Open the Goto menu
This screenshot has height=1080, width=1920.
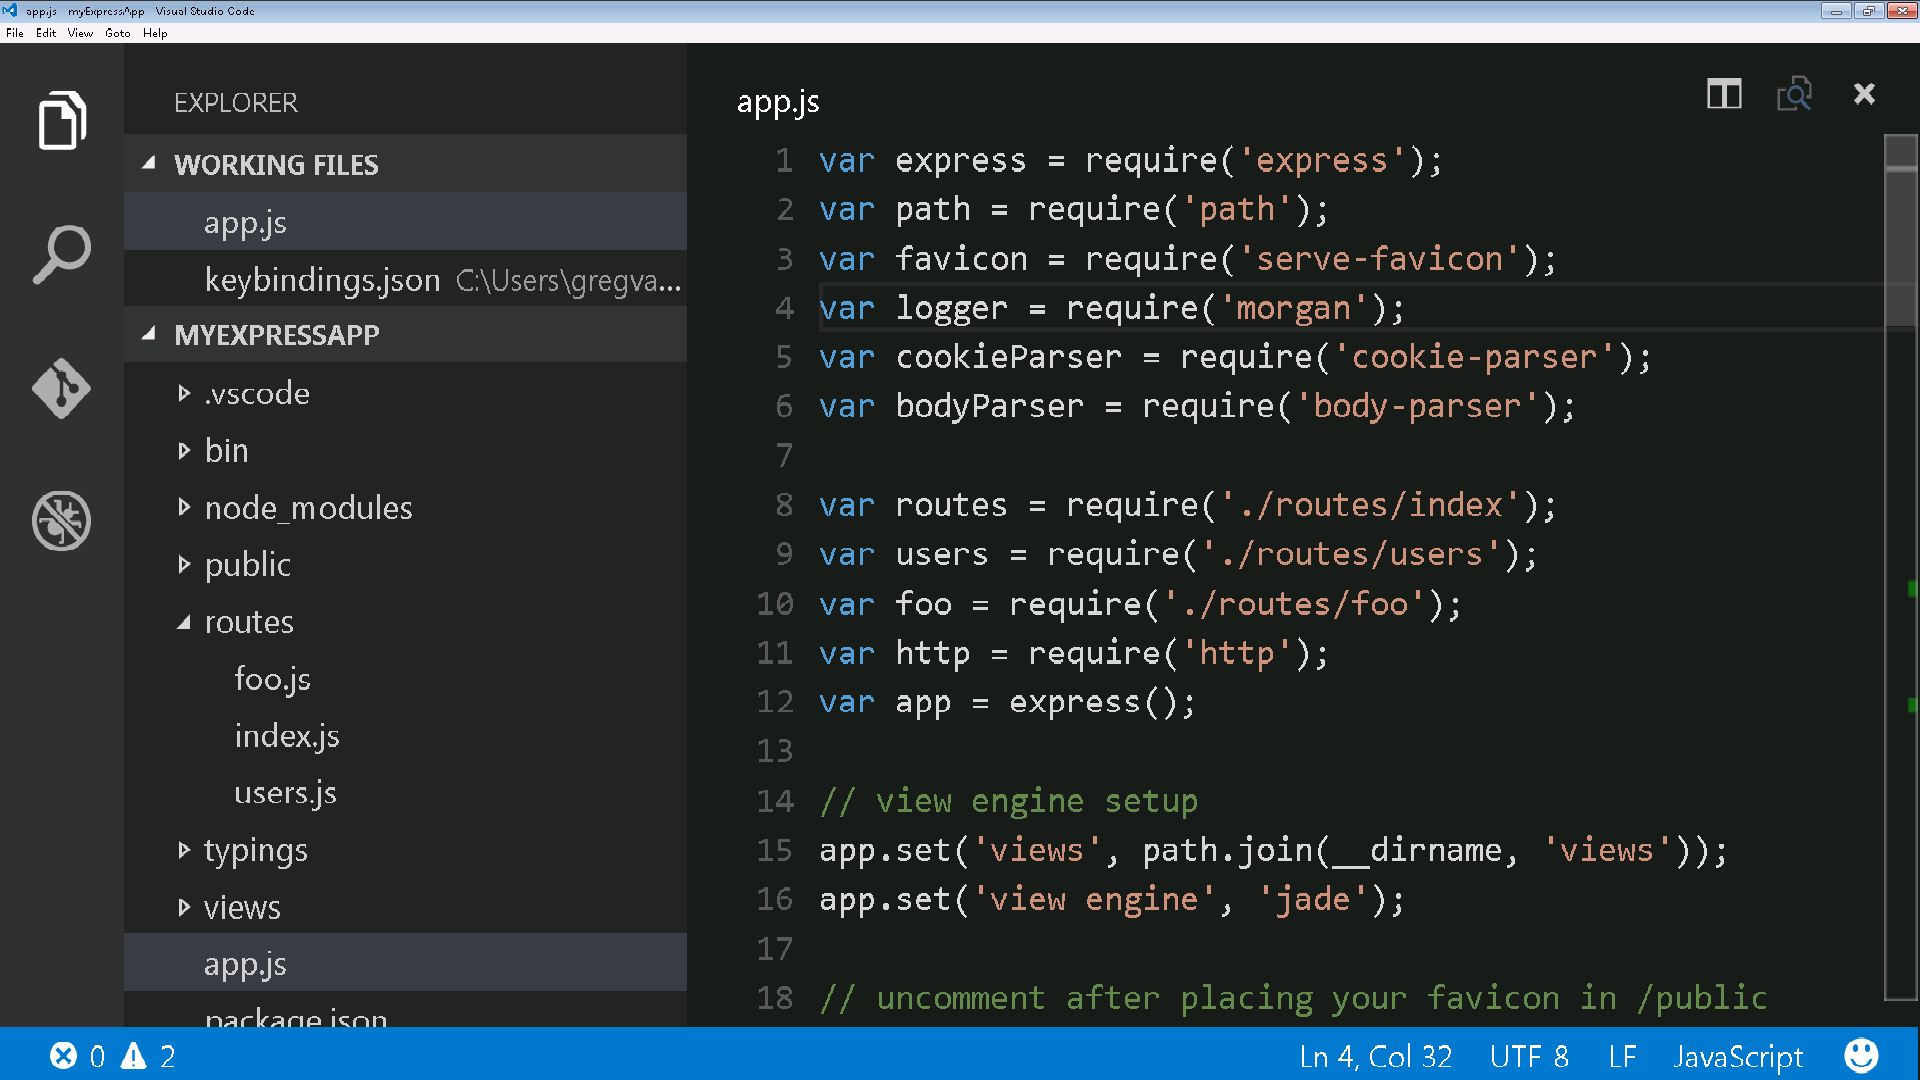click(117, 33)
